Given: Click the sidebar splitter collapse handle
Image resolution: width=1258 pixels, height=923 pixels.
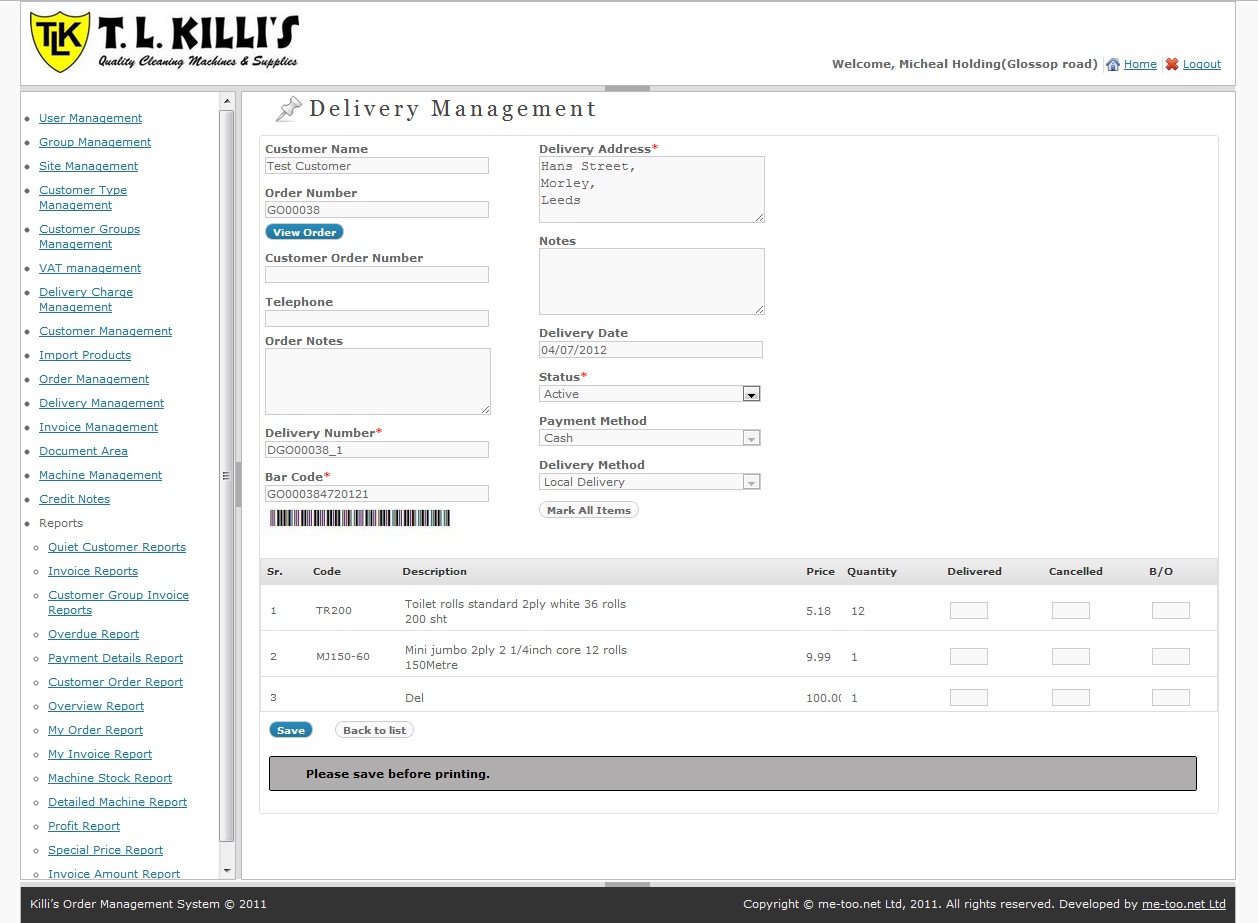Looking at the screenshot, I should (x=238, y=485).
